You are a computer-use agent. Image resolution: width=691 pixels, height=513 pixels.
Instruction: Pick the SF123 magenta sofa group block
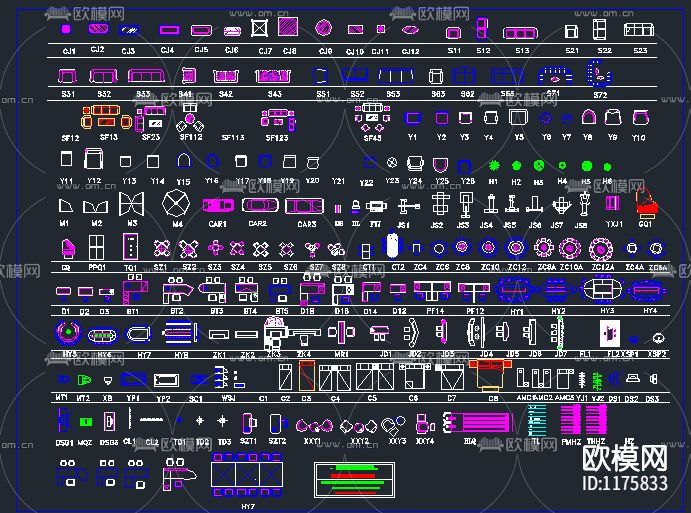click(278, 120)
